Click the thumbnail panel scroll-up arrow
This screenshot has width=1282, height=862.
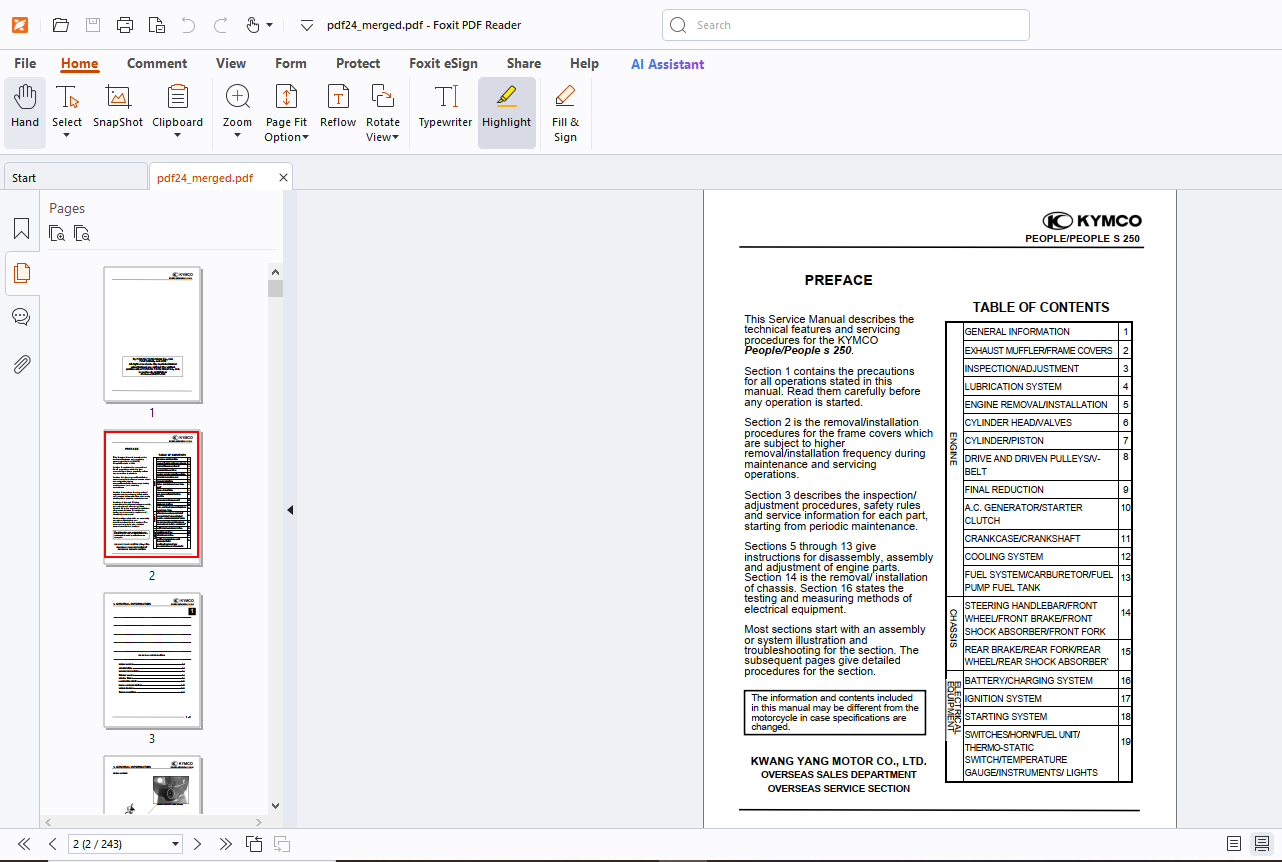click(275, 271)
